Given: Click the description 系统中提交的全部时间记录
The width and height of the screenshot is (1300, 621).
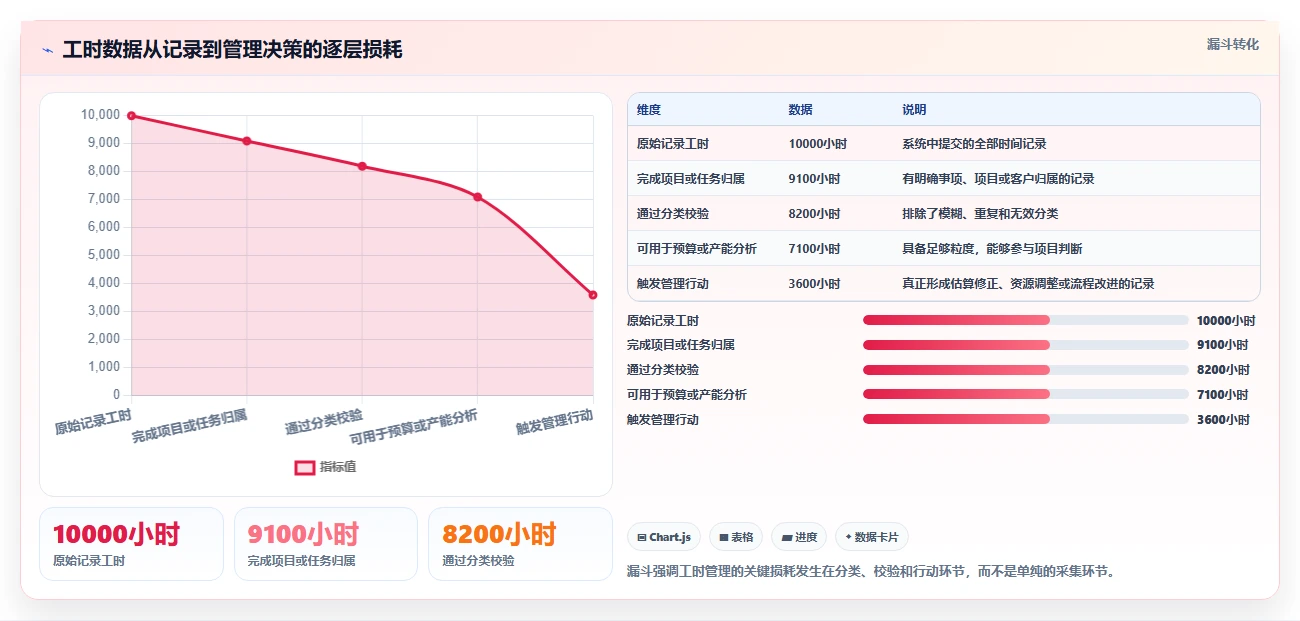Looking at the screenshot, I should coord(974,144).
